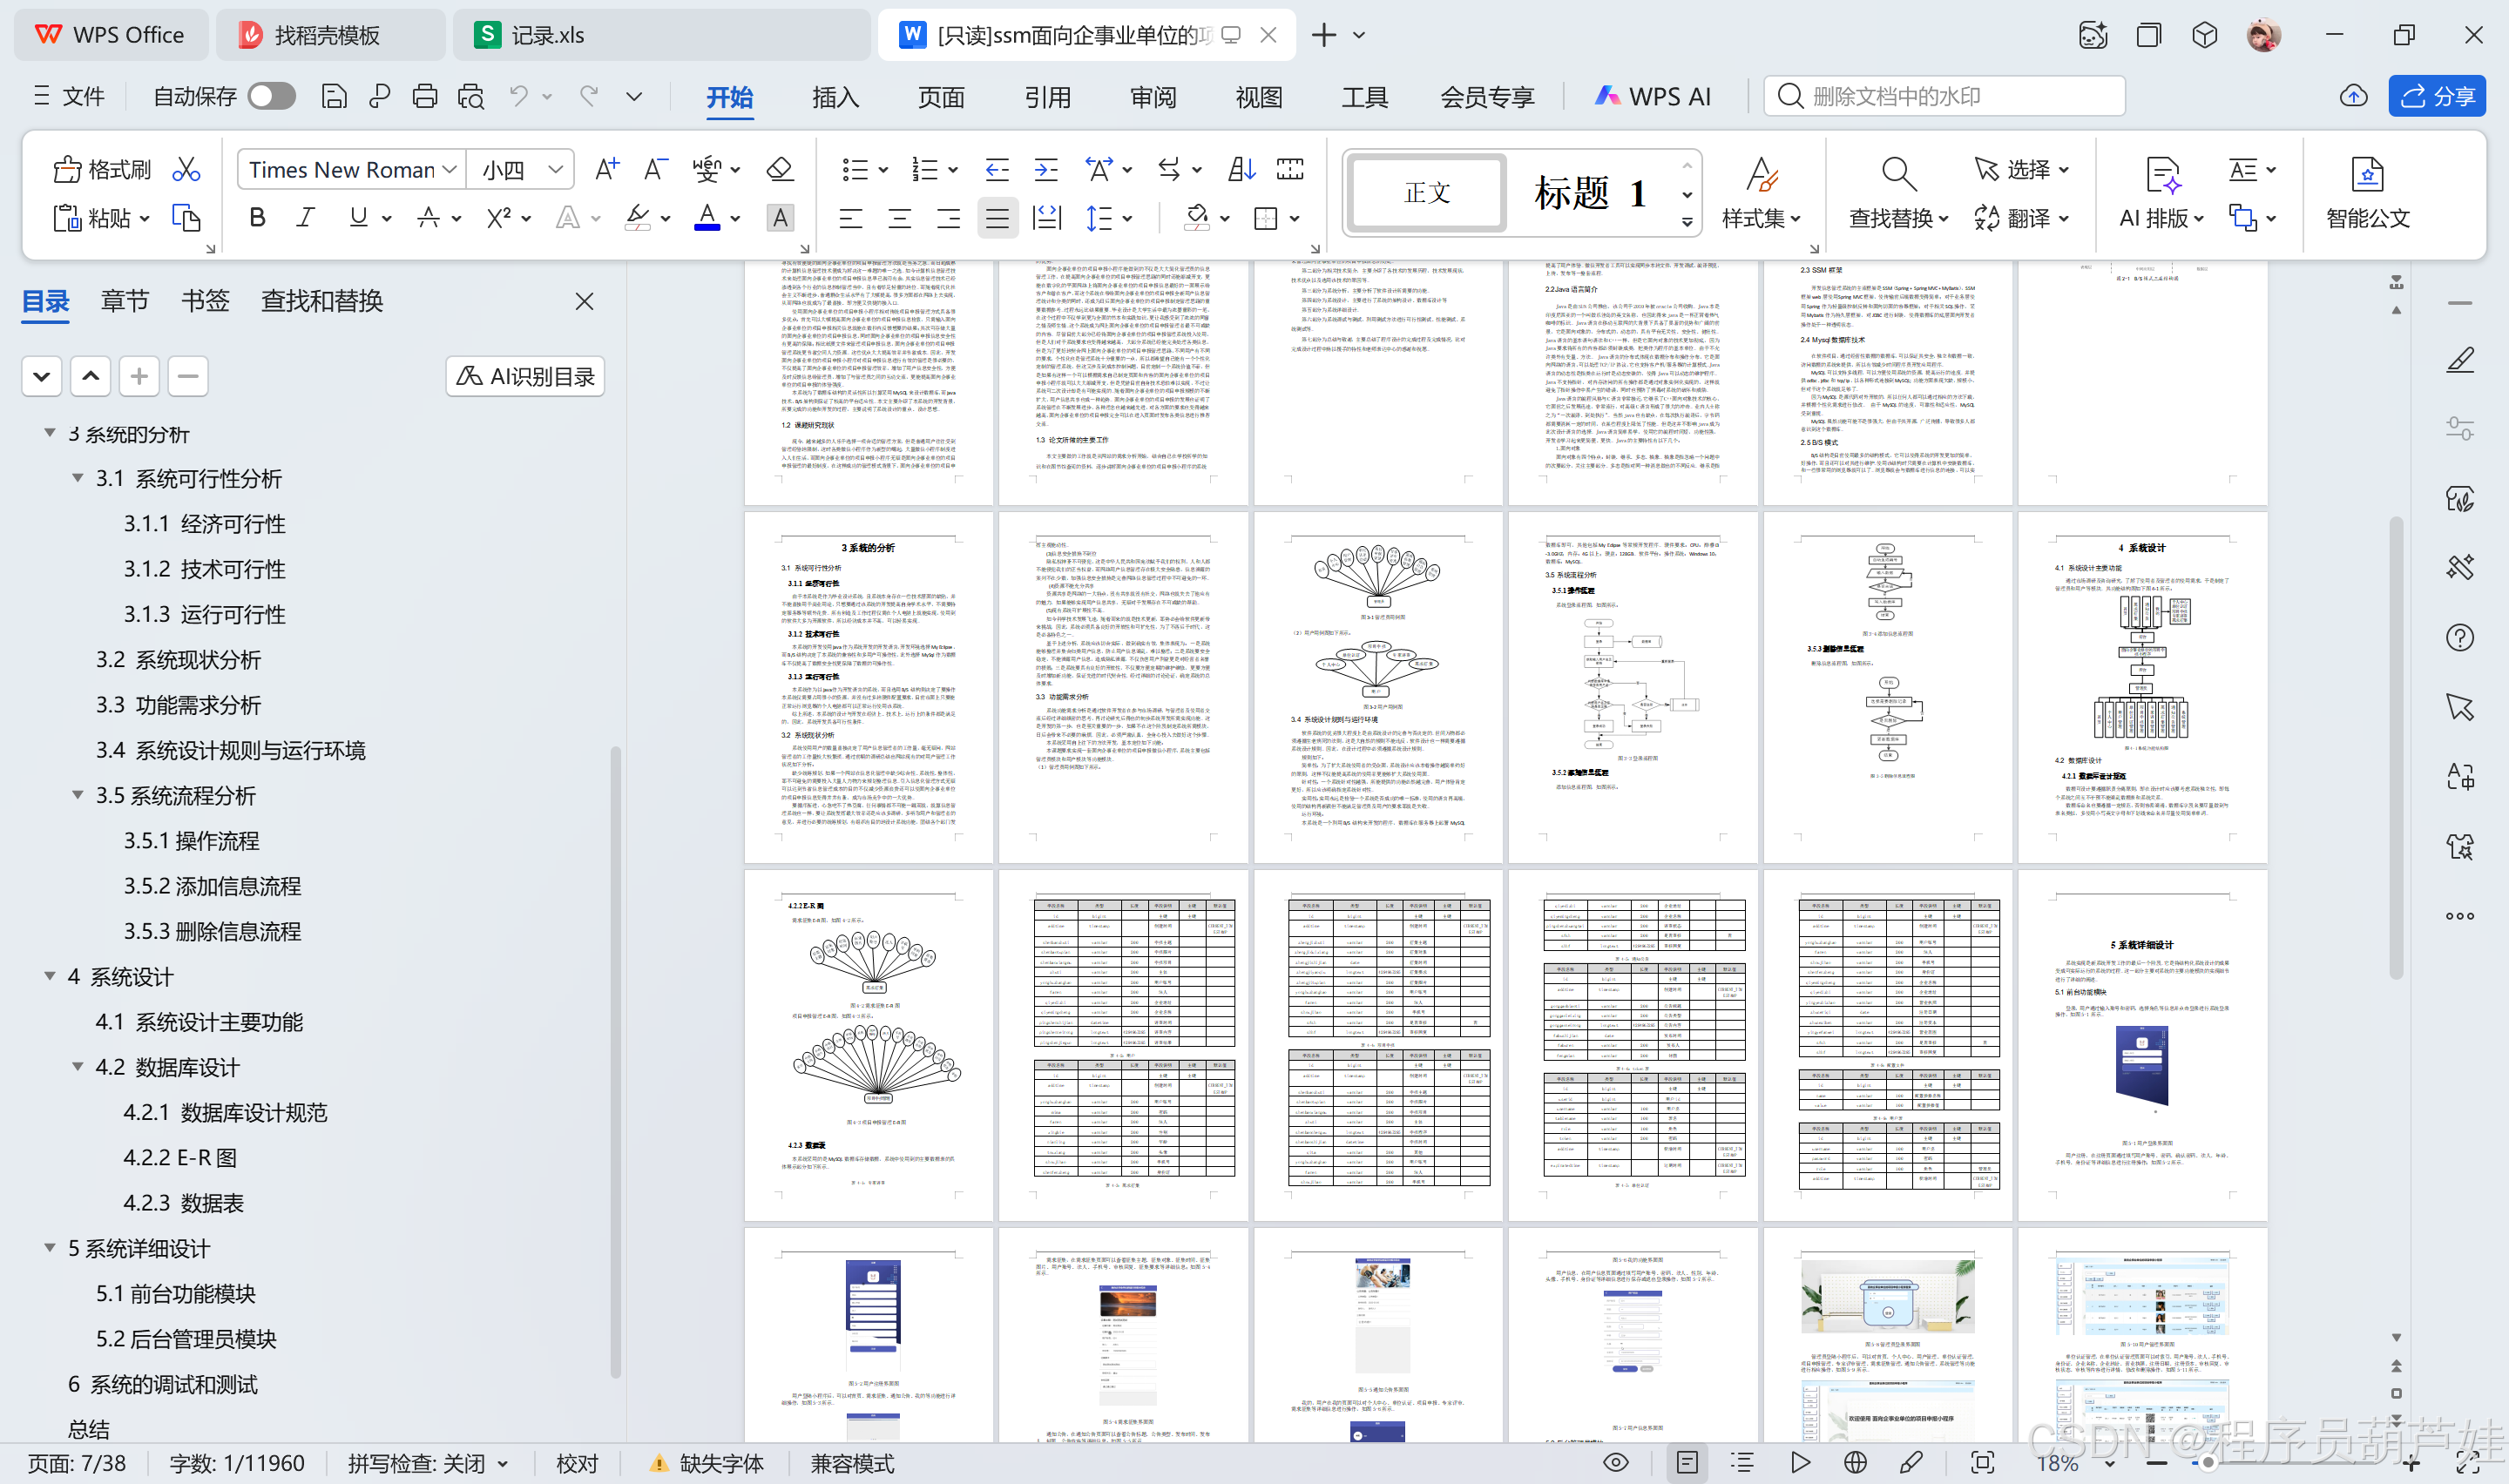Screen dimensions: 2509x1484
Task: Open the help question-mark icon on right sidebar
Action: tap(2461, 637)
